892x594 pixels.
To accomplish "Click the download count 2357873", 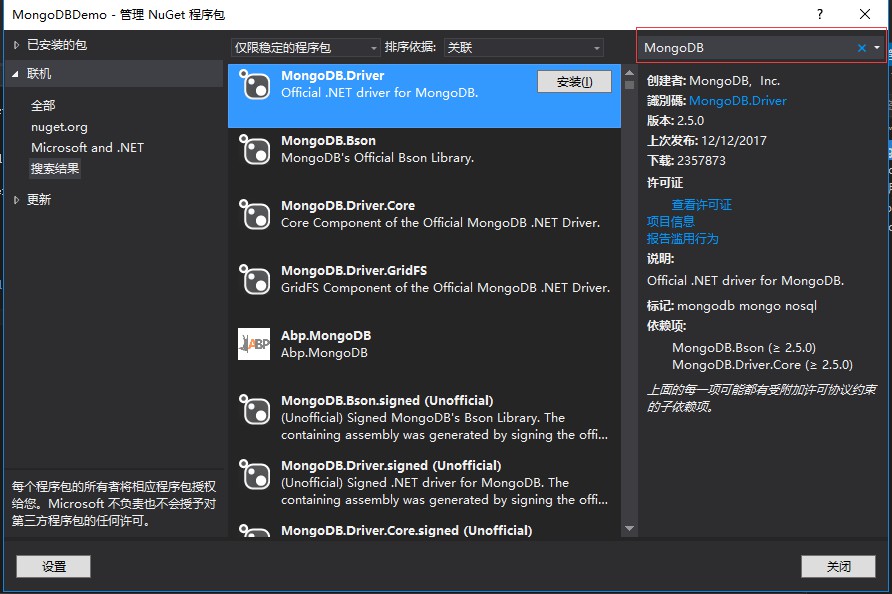I will click(701, 160).
